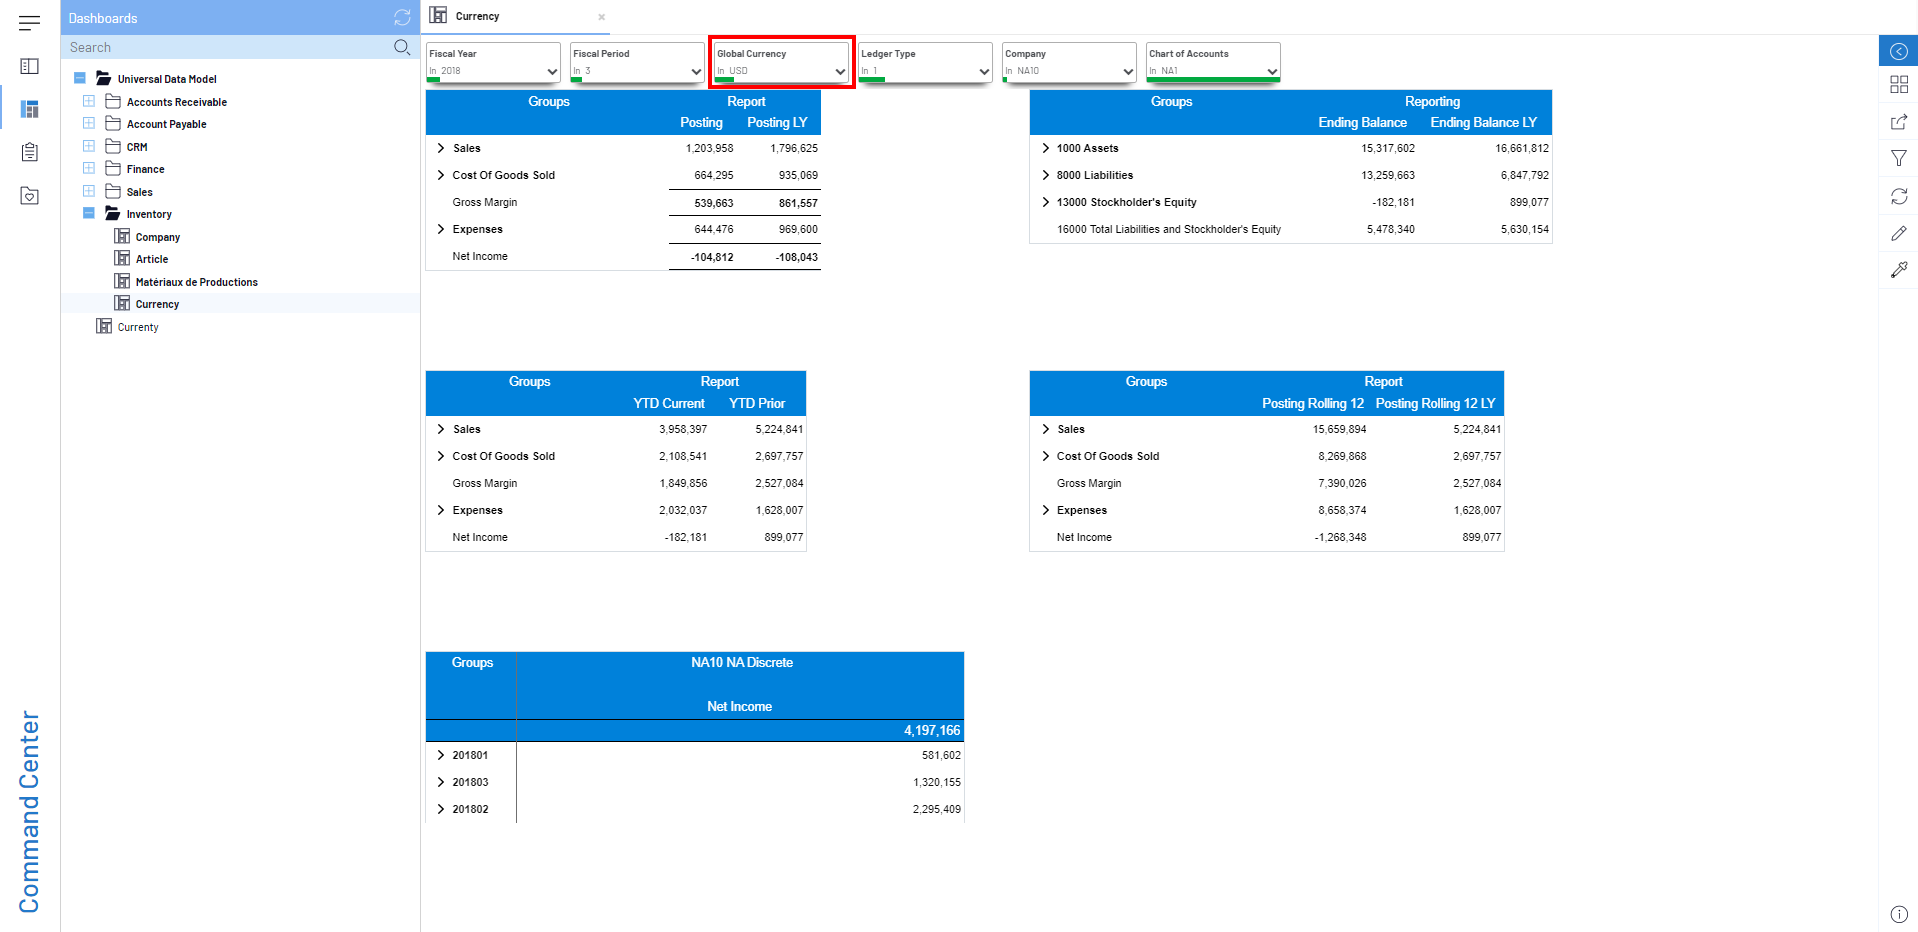
Task: Click the share/export icon in right toolbar
Action: point(1898,122)
